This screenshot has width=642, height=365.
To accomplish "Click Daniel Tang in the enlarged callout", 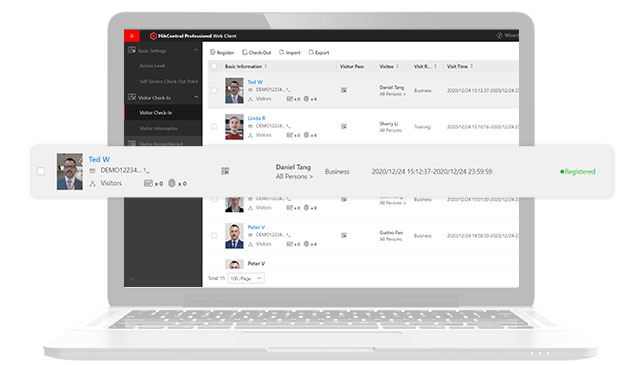I will tap(293, 167).
